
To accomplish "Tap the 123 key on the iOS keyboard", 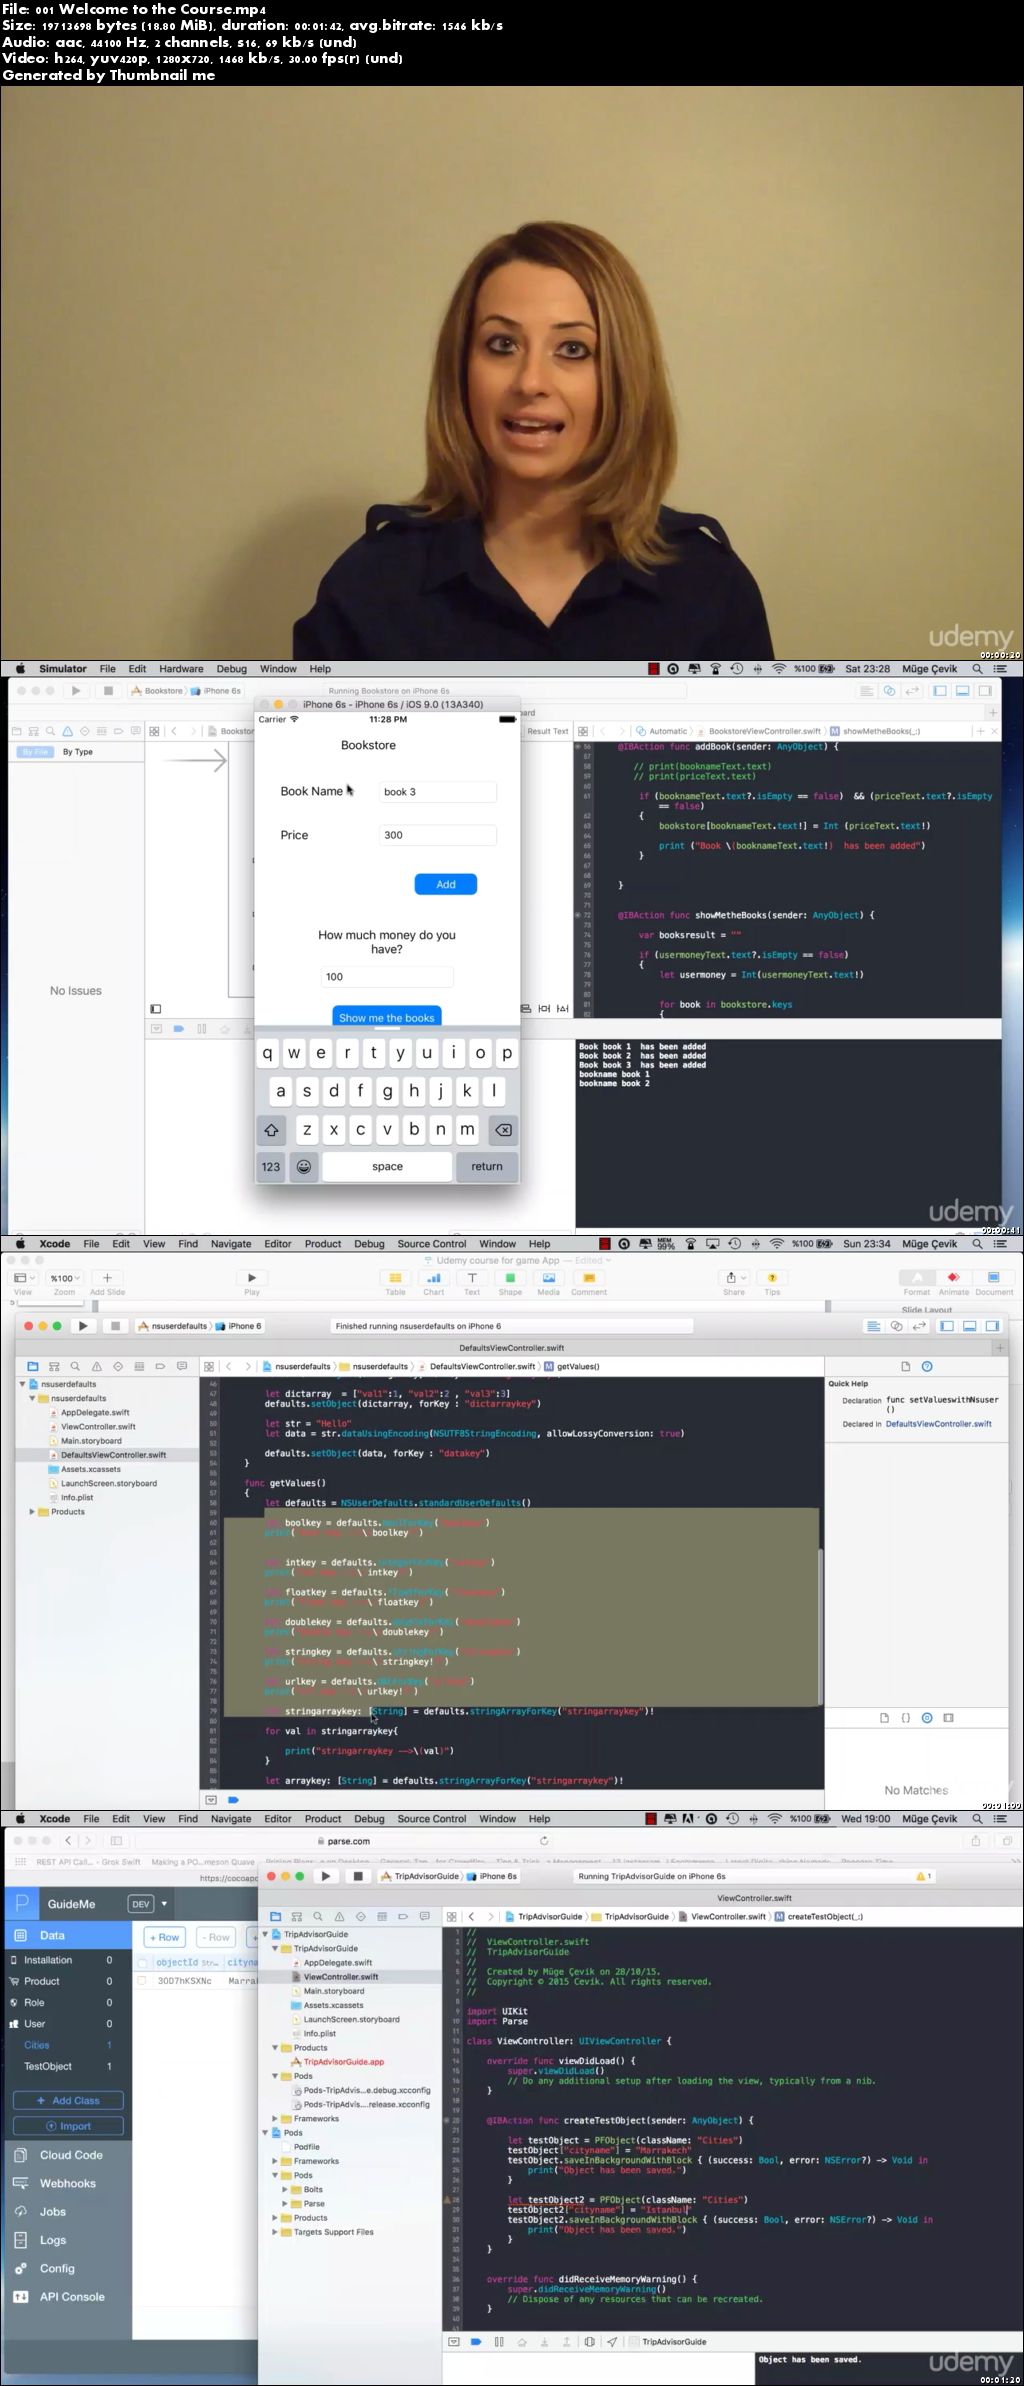I will (271, 1166).
